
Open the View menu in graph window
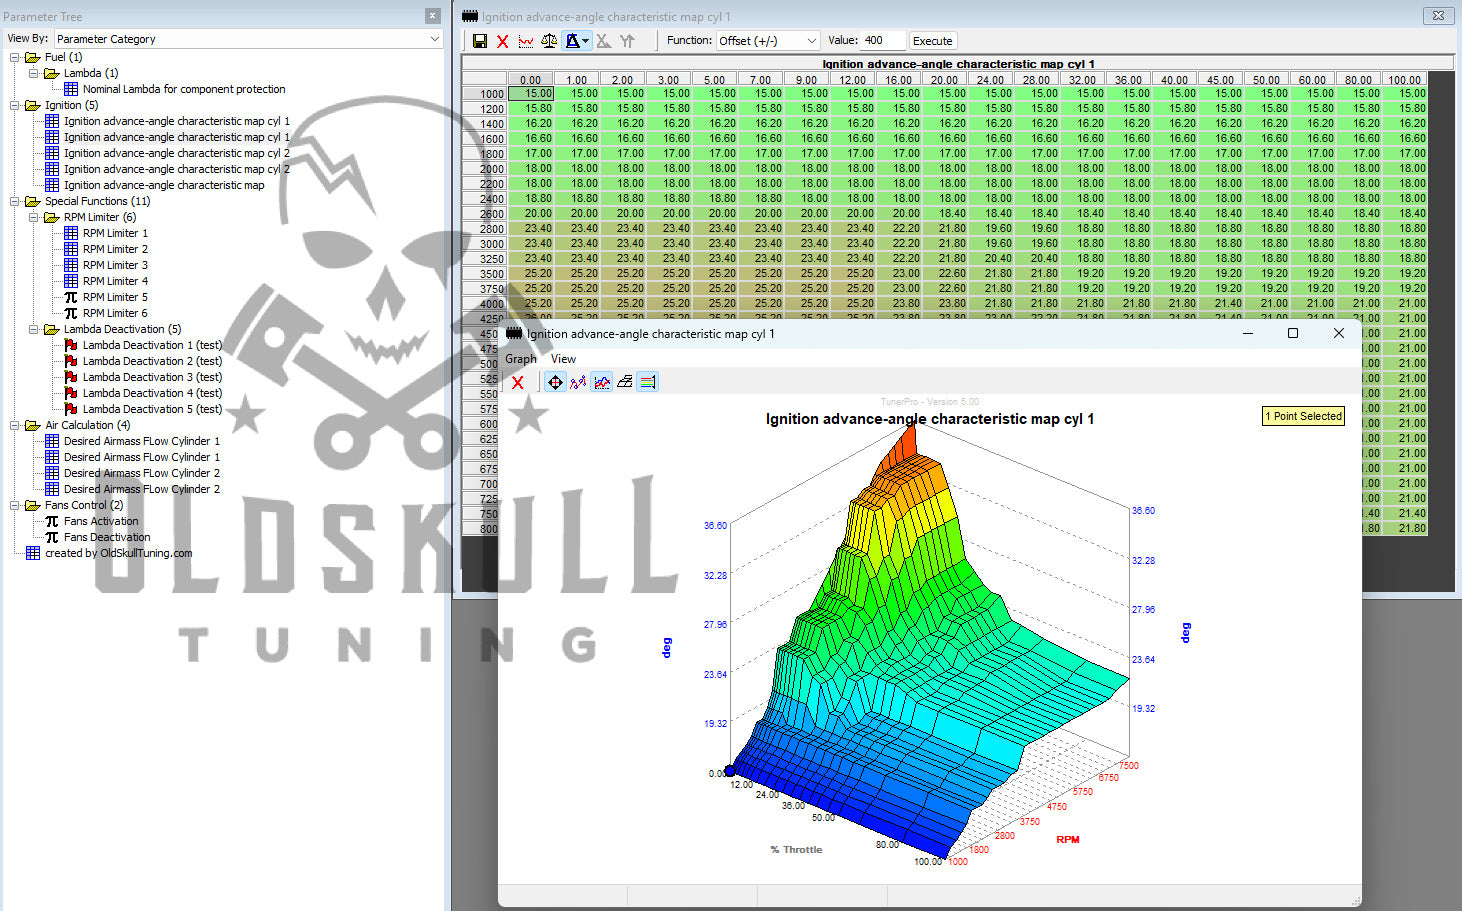563,359
